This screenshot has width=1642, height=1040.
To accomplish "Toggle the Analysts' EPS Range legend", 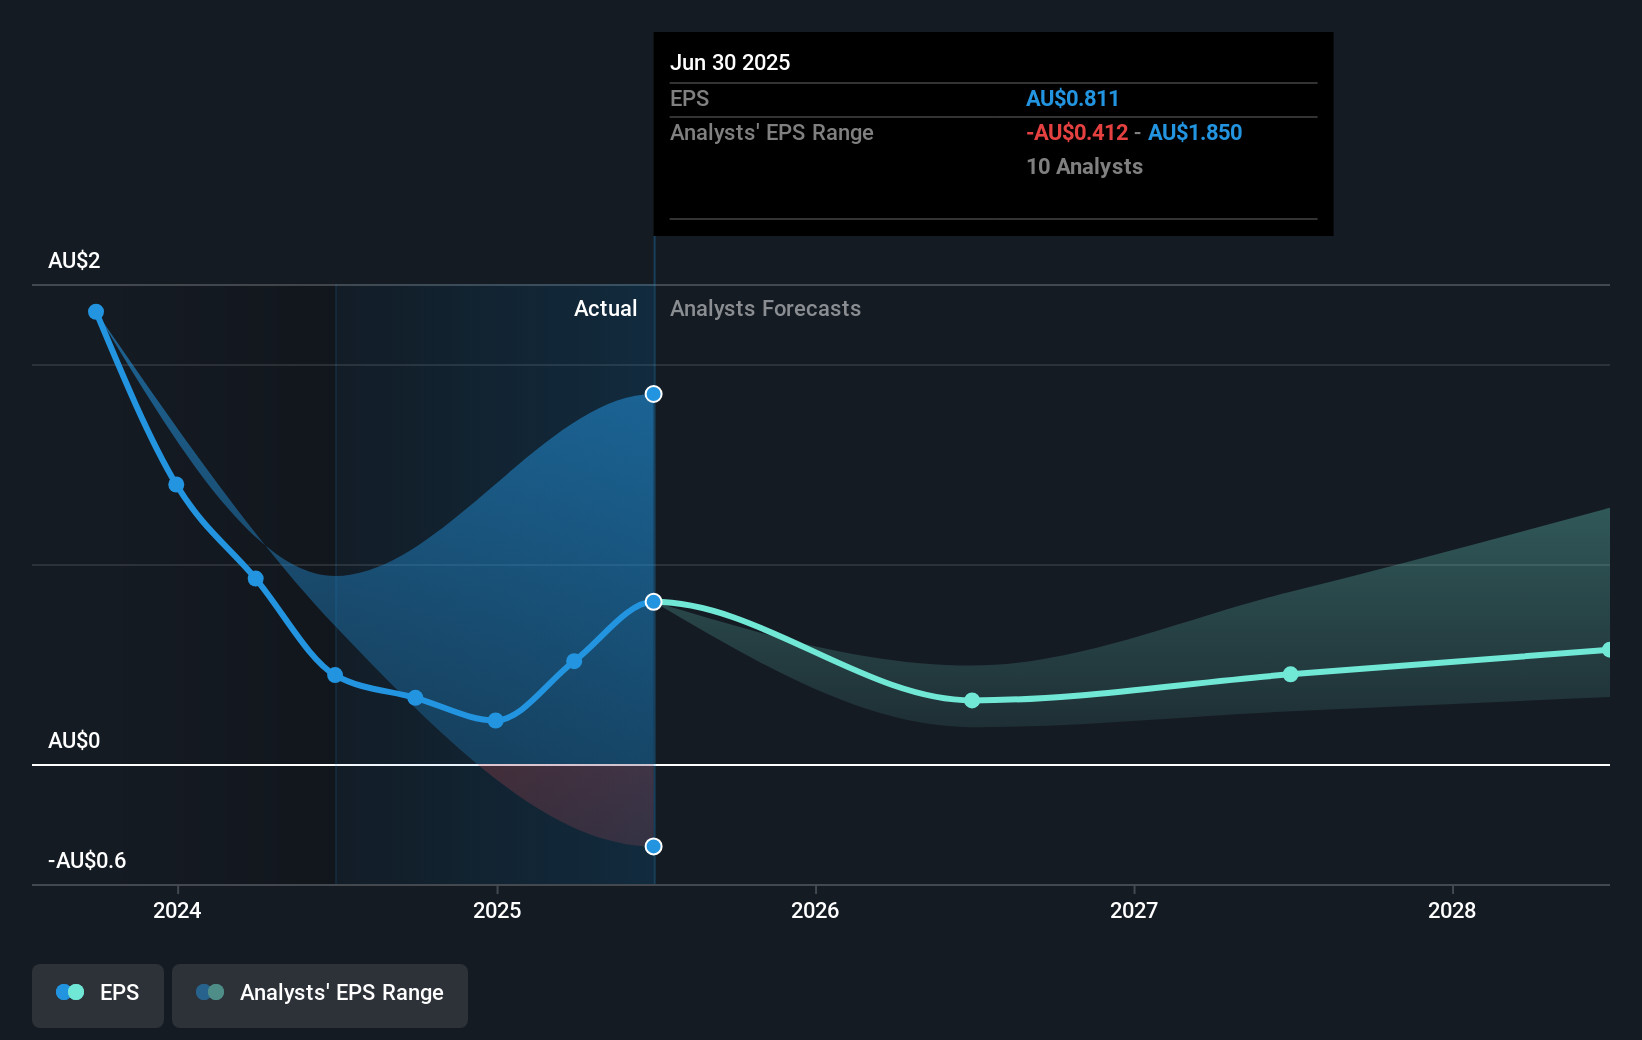I will tap(320, 995).
